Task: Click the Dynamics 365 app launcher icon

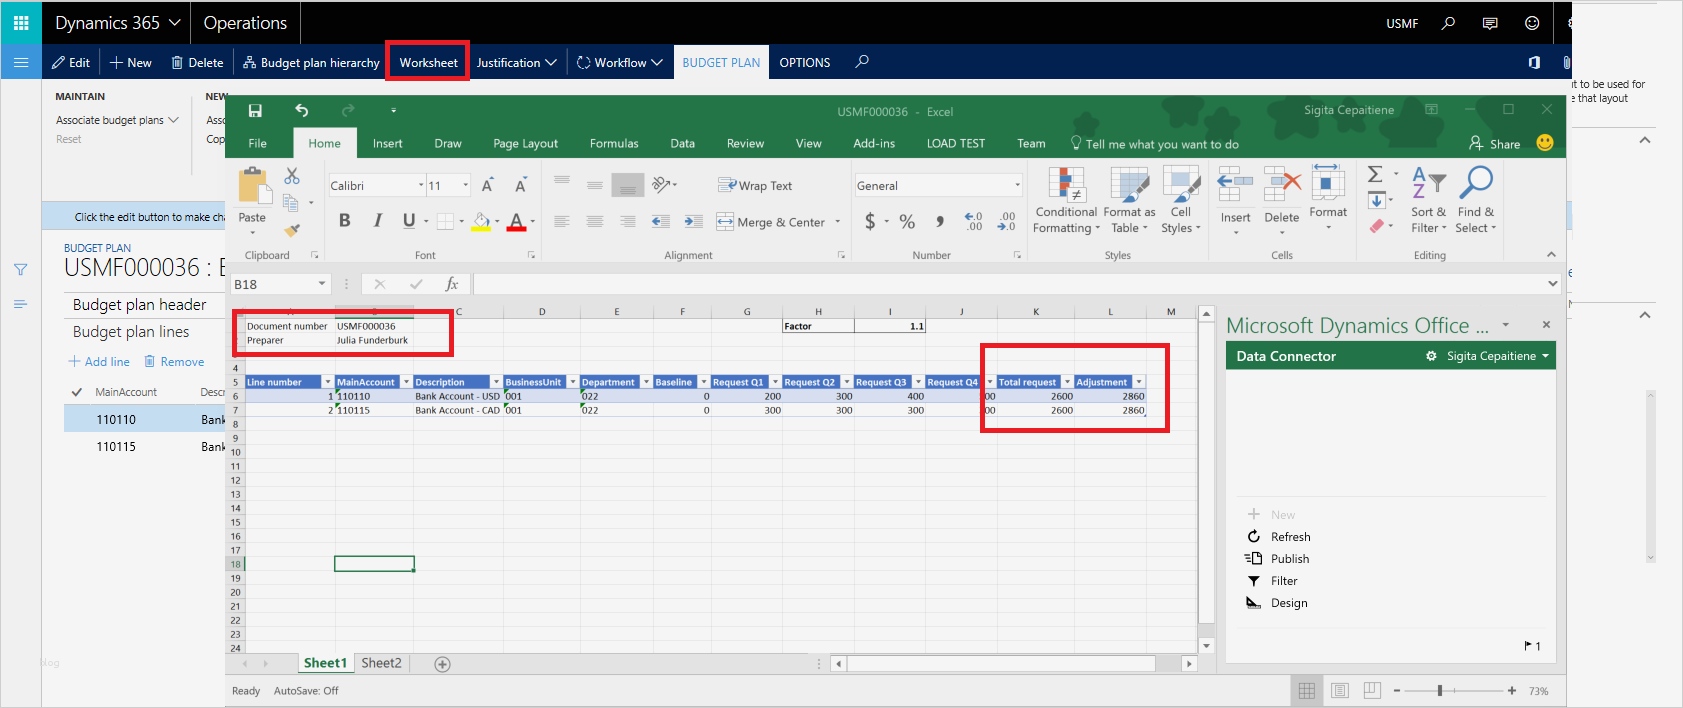Action: point(21,22)
